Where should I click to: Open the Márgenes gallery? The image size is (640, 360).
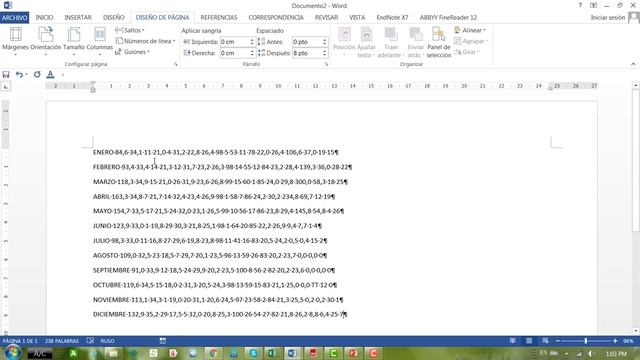coord(16,41)
